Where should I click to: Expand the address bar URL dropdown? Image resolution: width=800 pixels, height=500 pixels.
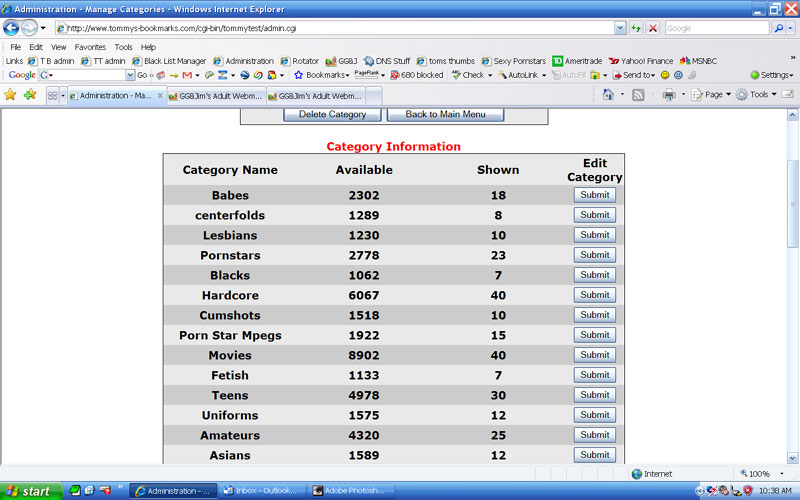pos(620,28)
